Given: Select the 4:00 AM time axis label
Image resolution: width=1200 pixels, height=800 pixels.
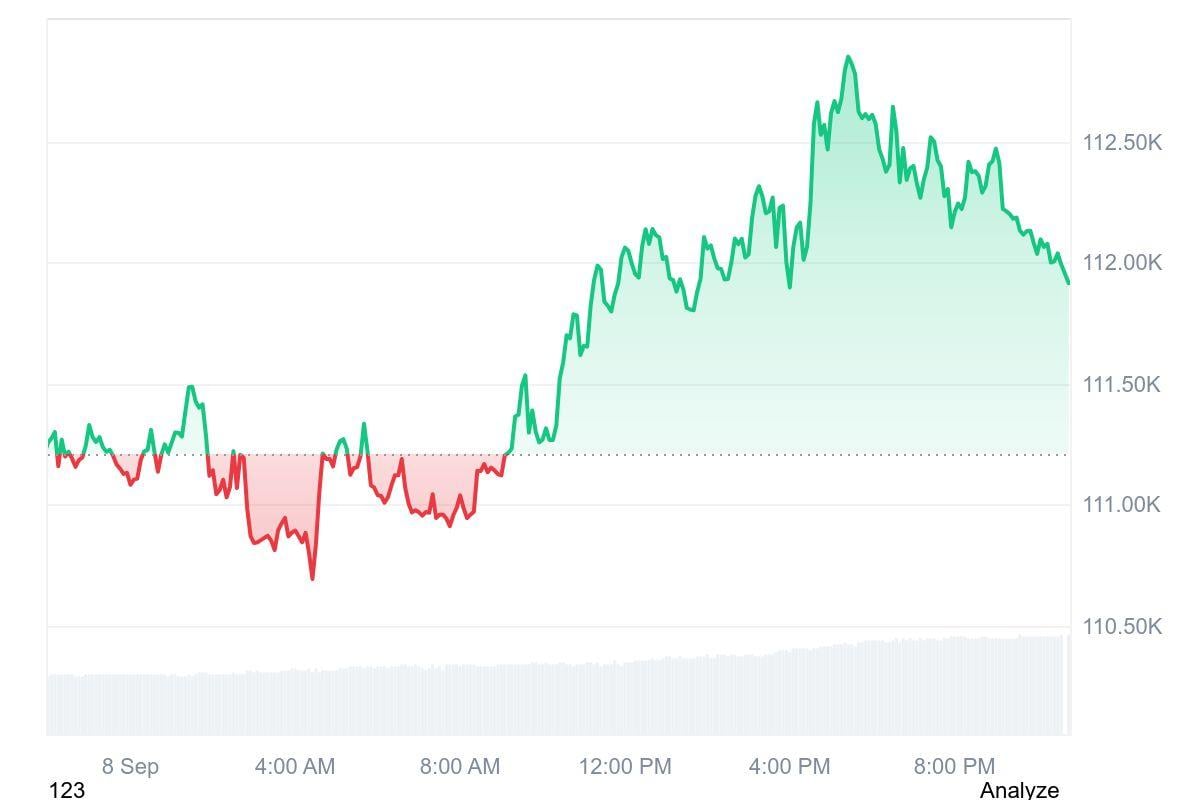Looking at the screenshot, I should click(x=295, y=767).
